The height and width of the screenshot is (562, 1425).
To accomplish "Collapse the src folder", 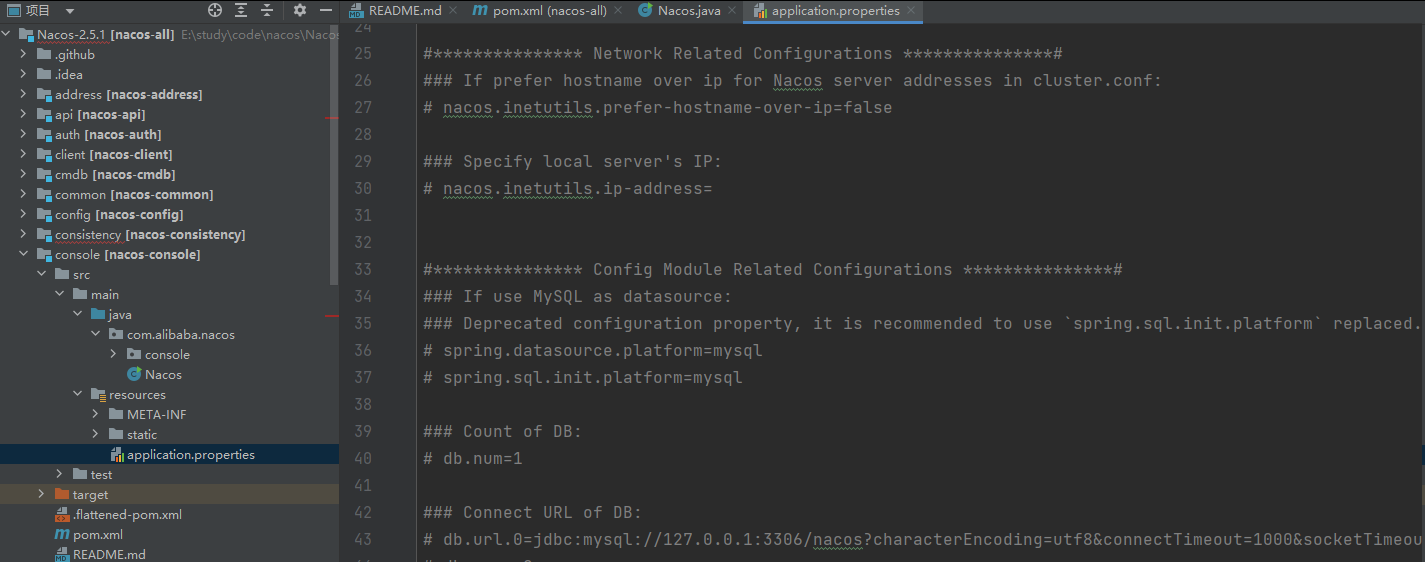I will [41, 275].
